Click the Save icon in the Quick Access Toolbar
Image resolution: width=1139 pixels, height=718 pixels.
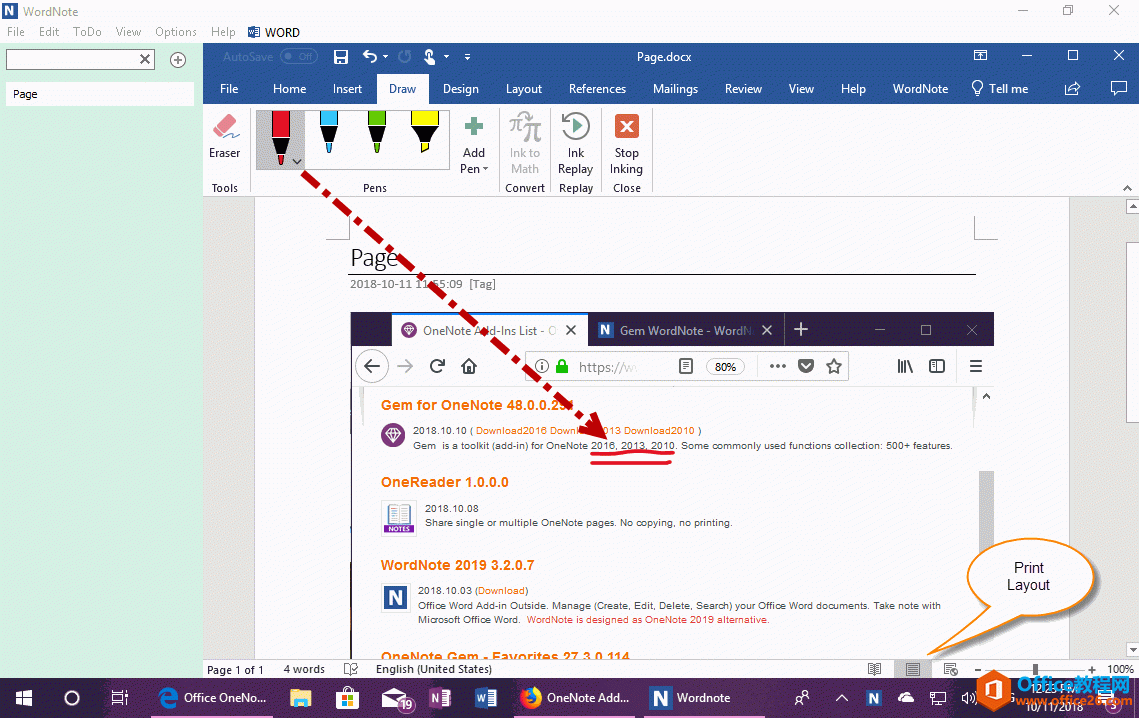[340, 57]
